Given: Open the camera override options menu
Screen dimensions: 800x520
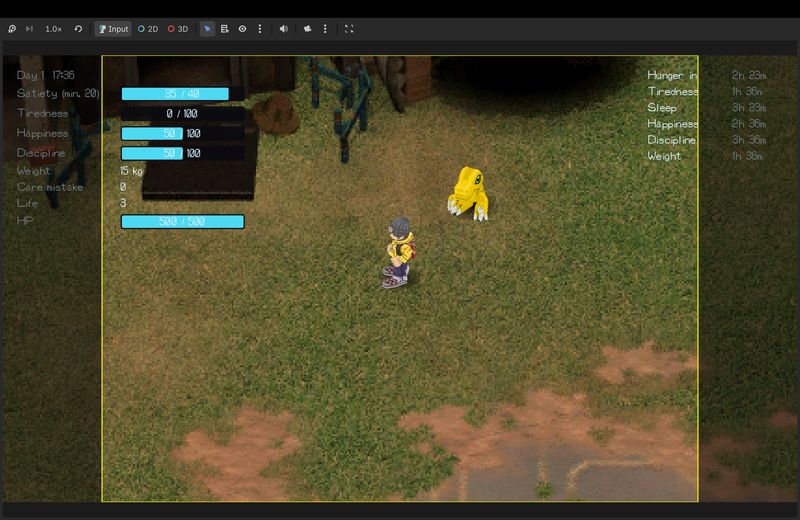Looking at the screenshot, I should [325, 29].
